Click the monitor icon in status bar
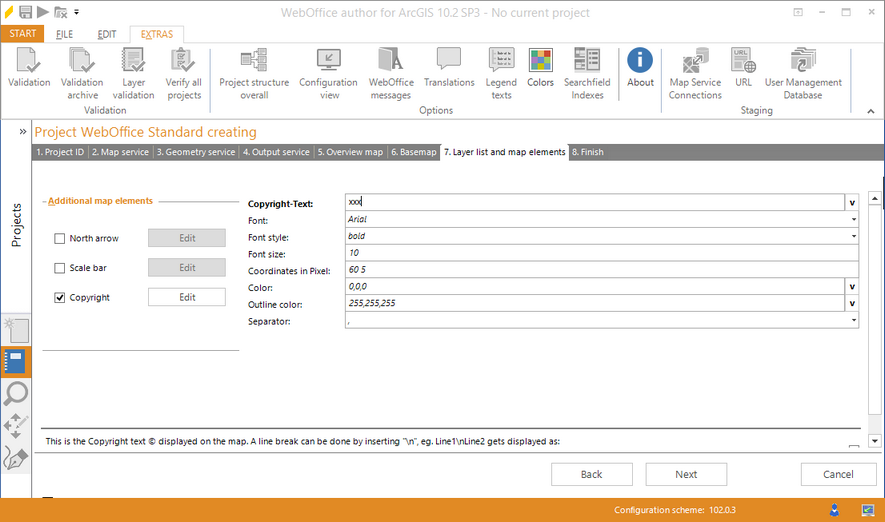Image resolution: width=885 pixels, height=522 pixels. (868, 510)
